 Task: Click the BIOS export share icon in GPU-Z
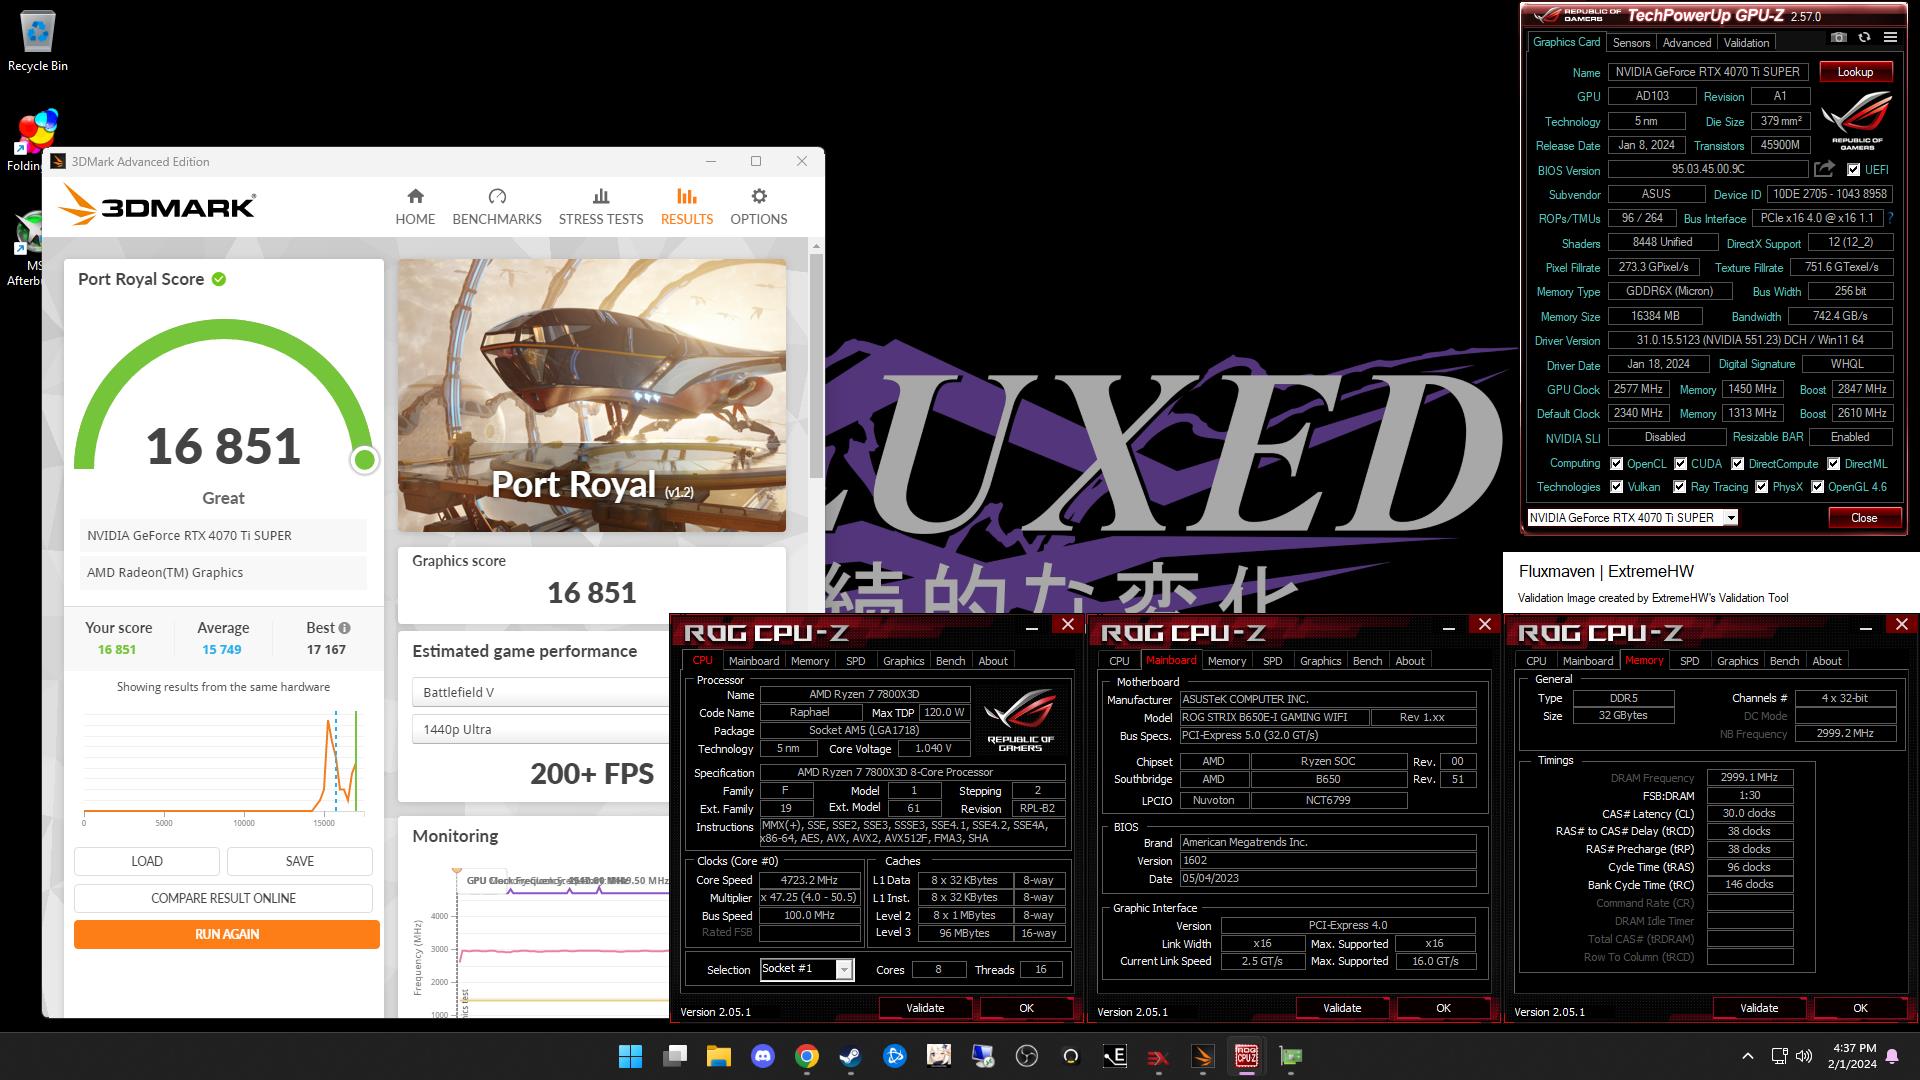1824,169
